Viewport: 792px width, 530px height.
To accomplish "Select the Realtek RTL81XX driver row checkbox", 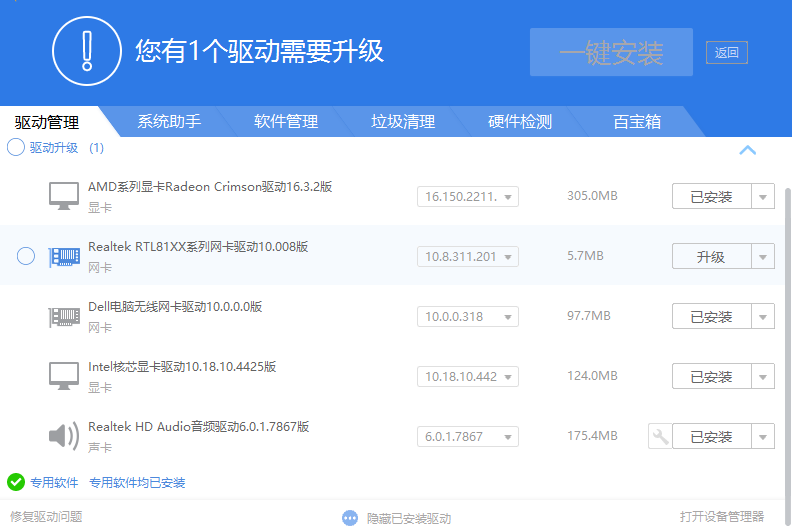I will pyautogui.click(x=26, y=256).
